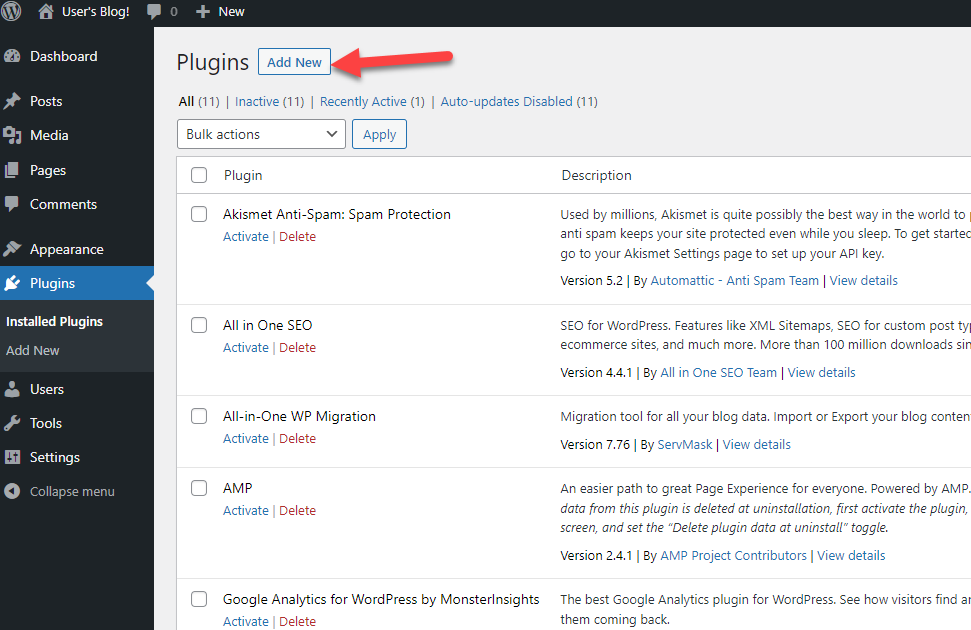Click the Appearance paintbrush icon

[x=12, y=249]
